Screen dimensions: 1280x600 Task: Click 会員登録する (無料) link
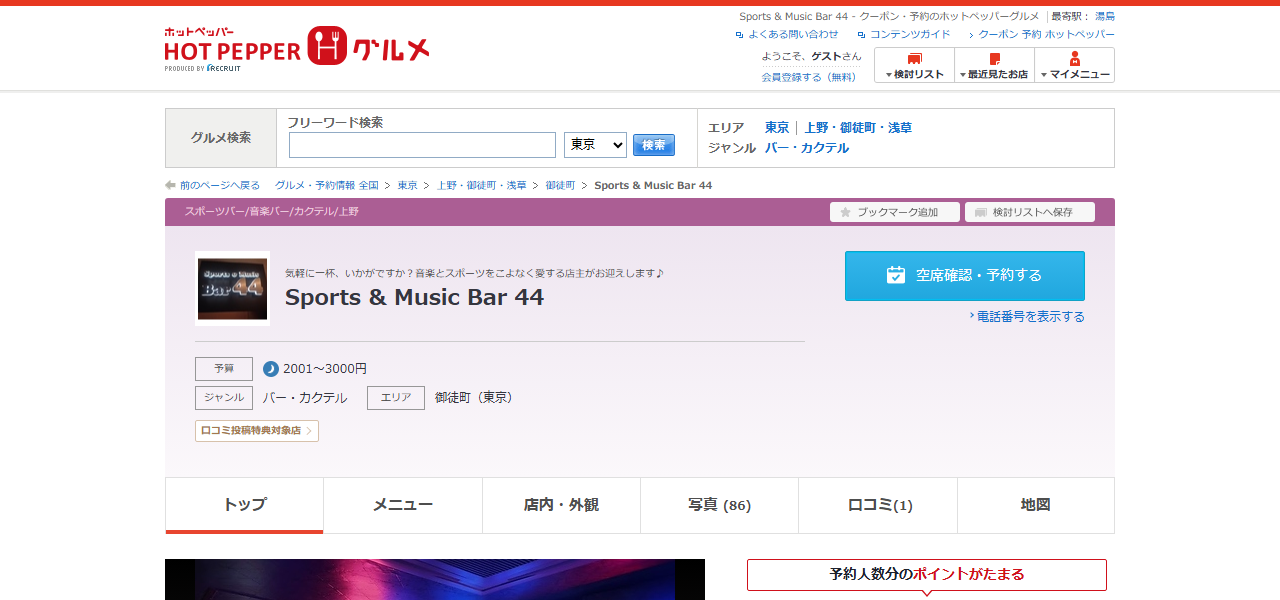[x=809, y=77]
